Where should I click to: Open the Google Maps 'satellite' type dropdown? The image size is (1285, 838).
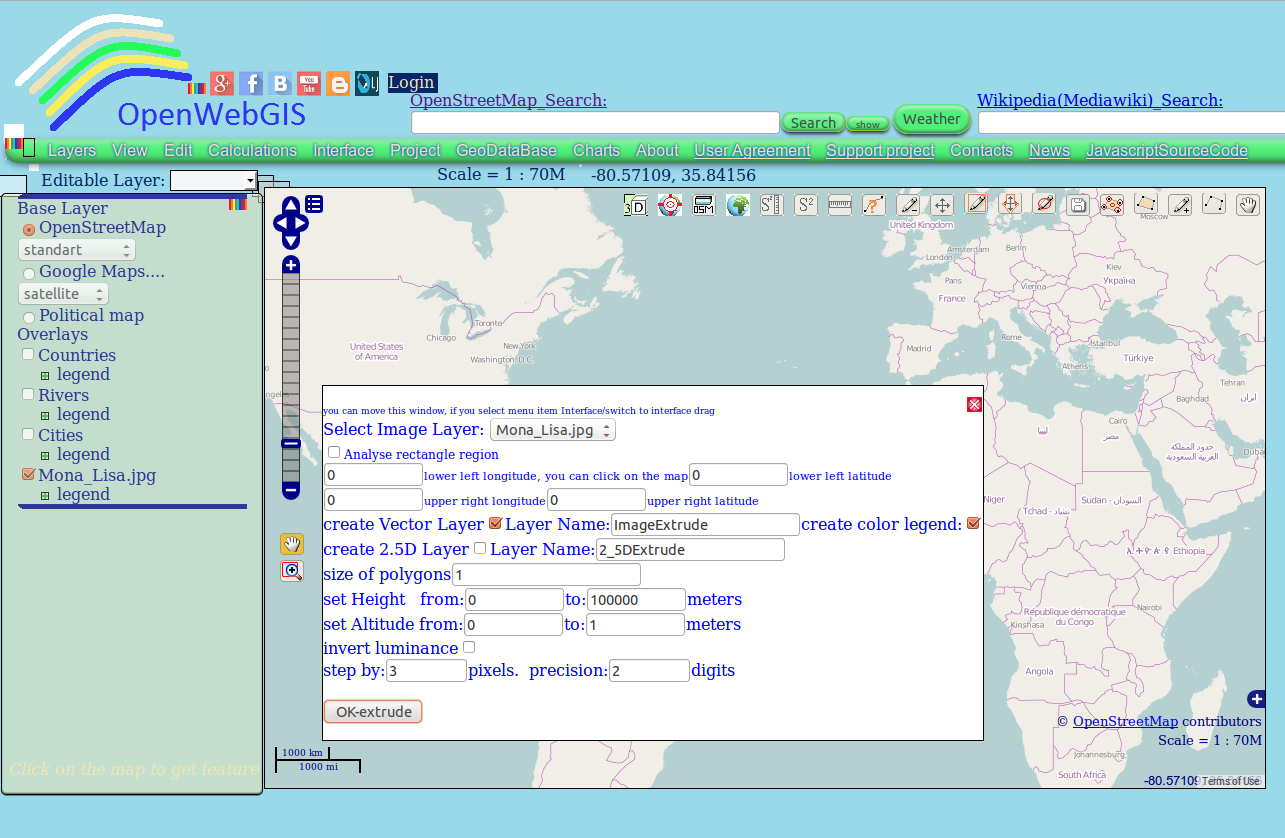tap(63, 294)
